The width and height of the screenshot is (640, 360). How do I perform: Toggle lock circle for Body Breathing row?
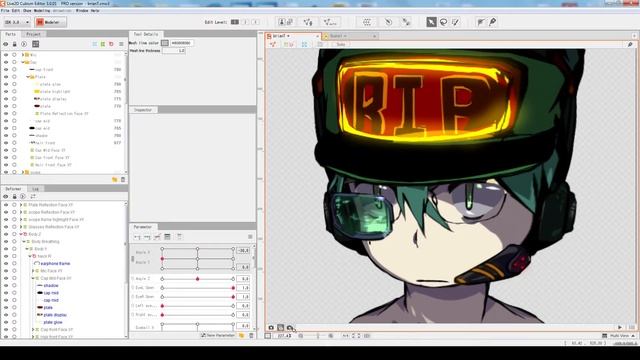(14, 242)
